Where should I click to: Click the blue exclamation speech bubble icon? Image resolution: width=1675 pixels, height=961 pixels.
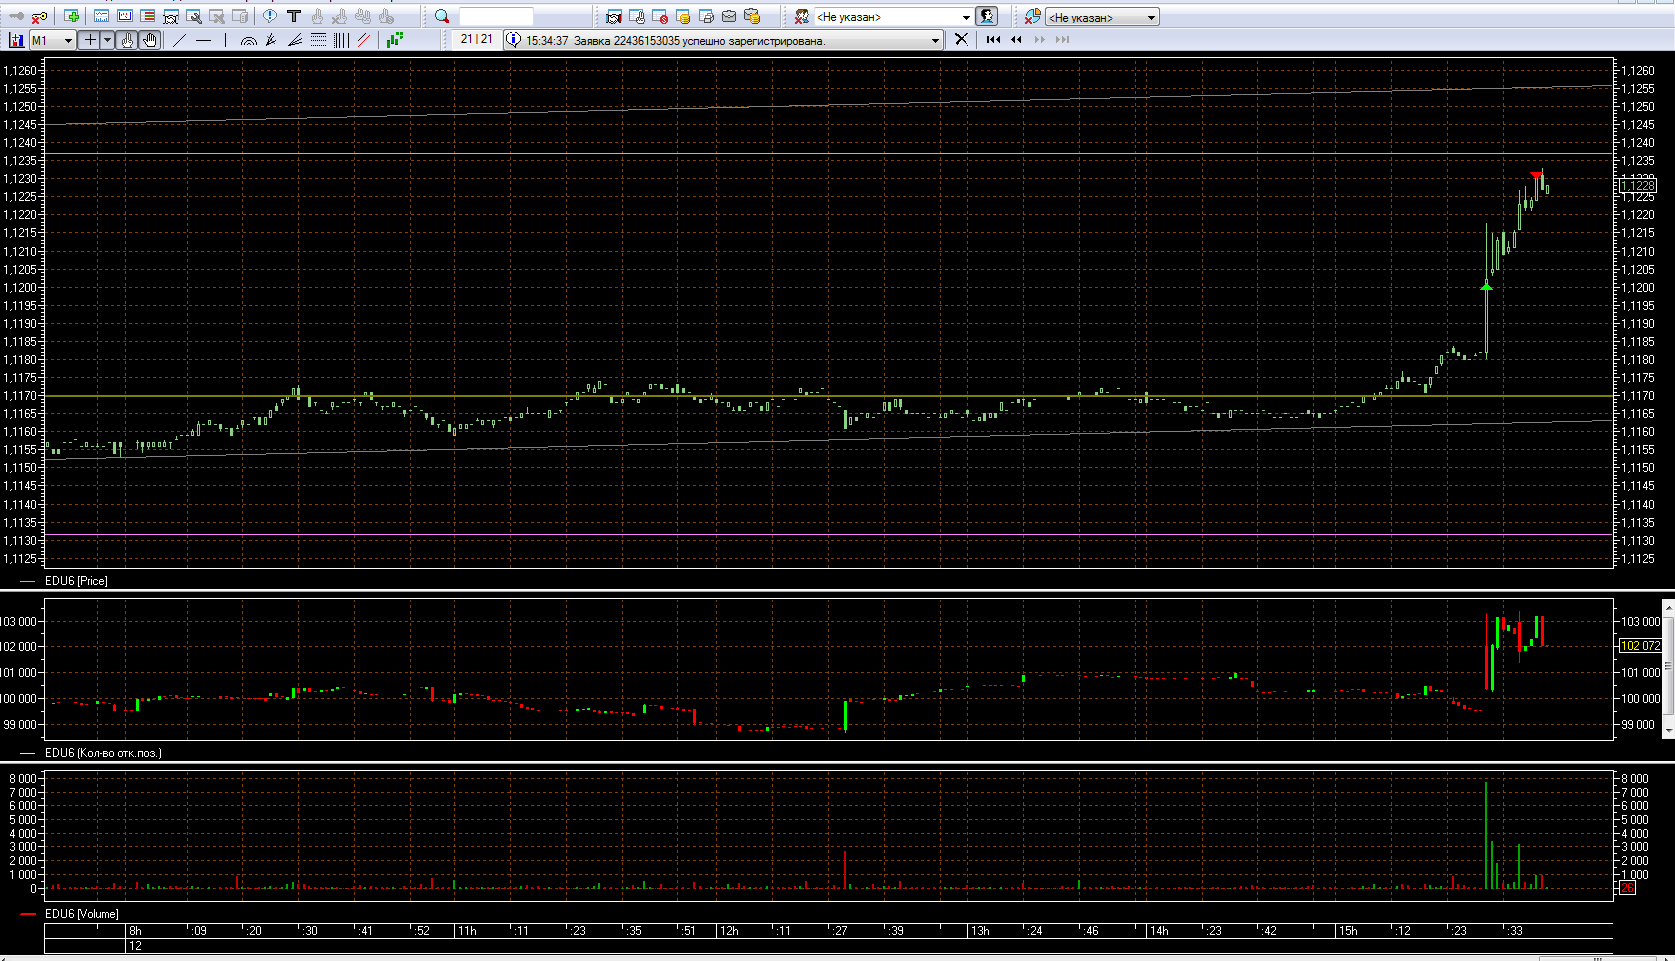point(270,16)
